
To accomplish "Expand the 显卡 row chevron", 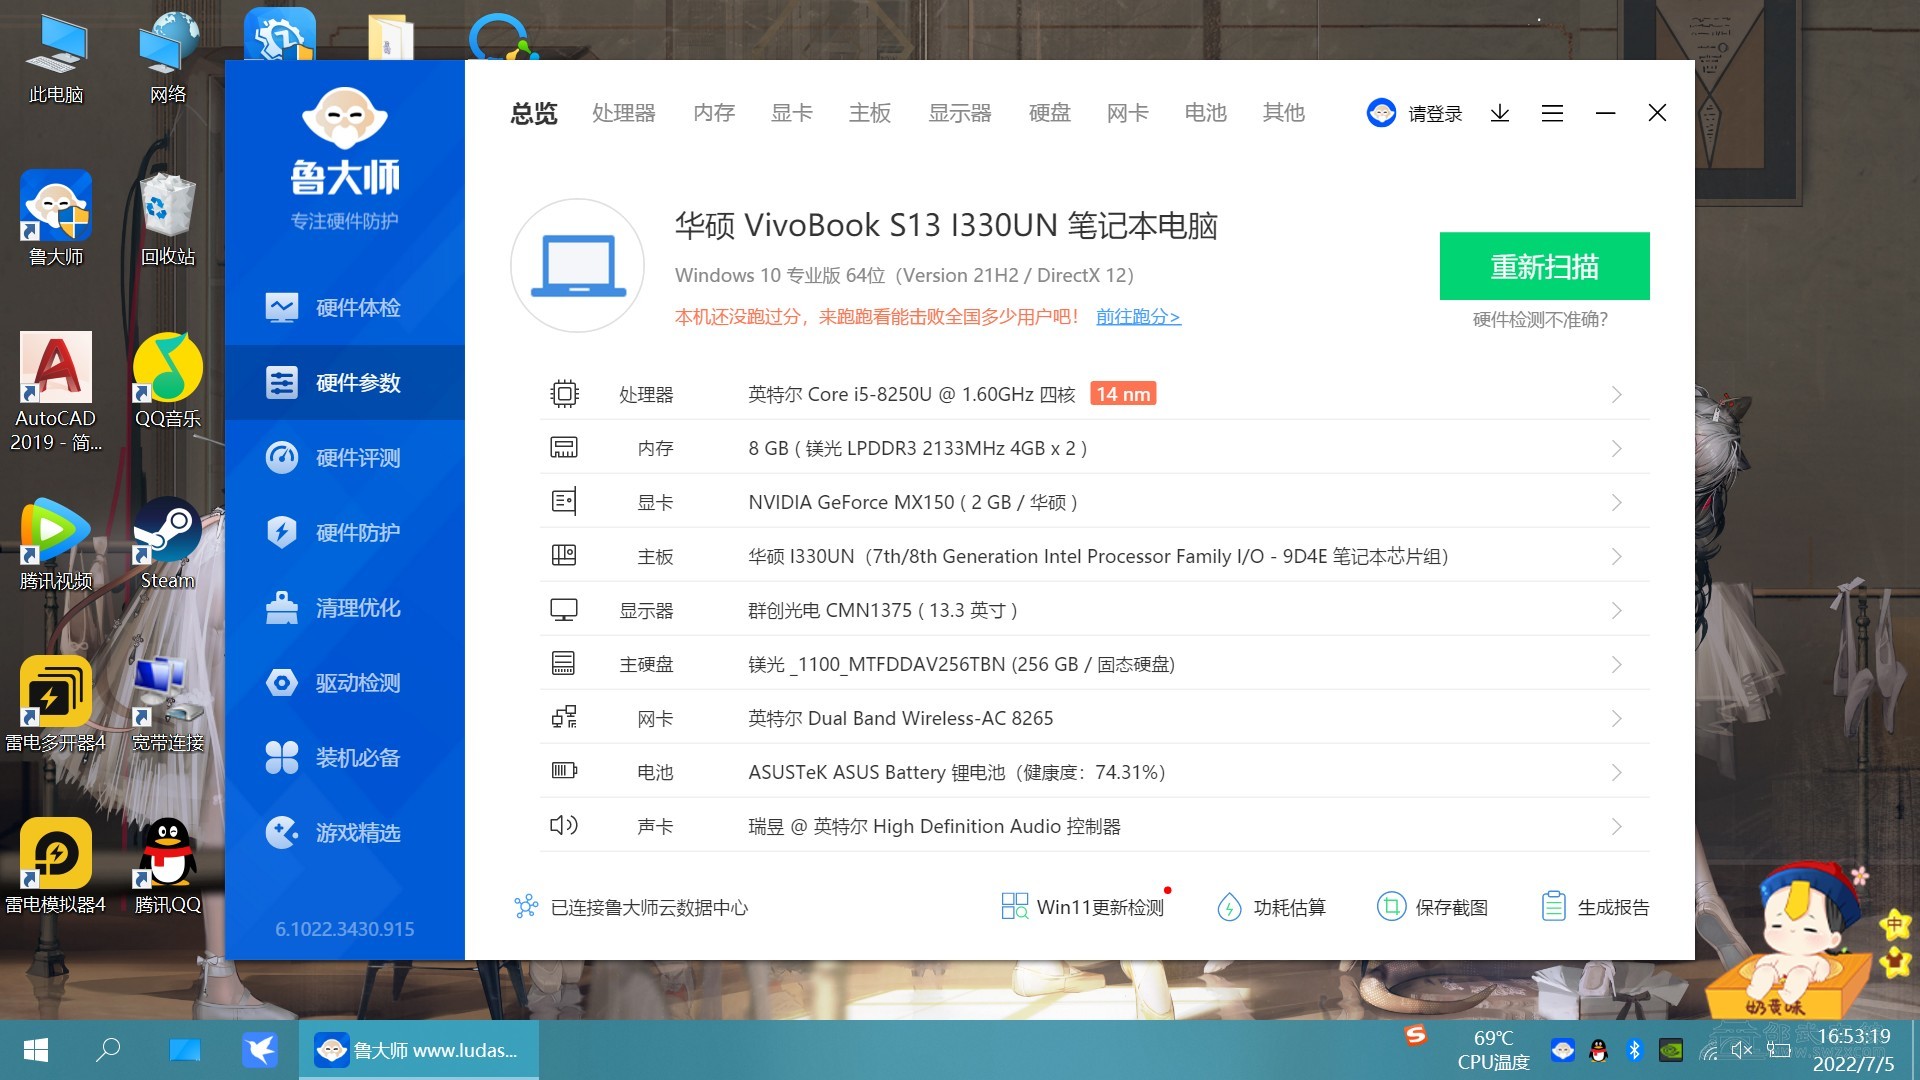I will (1616, 503).
